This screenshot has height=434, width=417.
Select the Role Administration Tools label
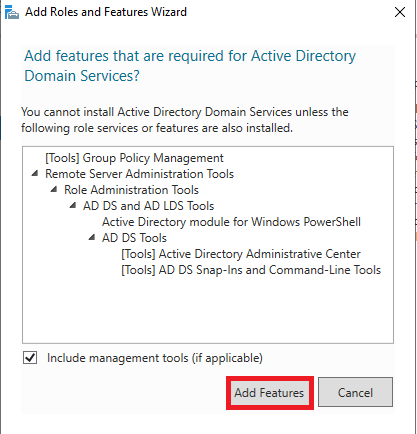pos(131,190)
